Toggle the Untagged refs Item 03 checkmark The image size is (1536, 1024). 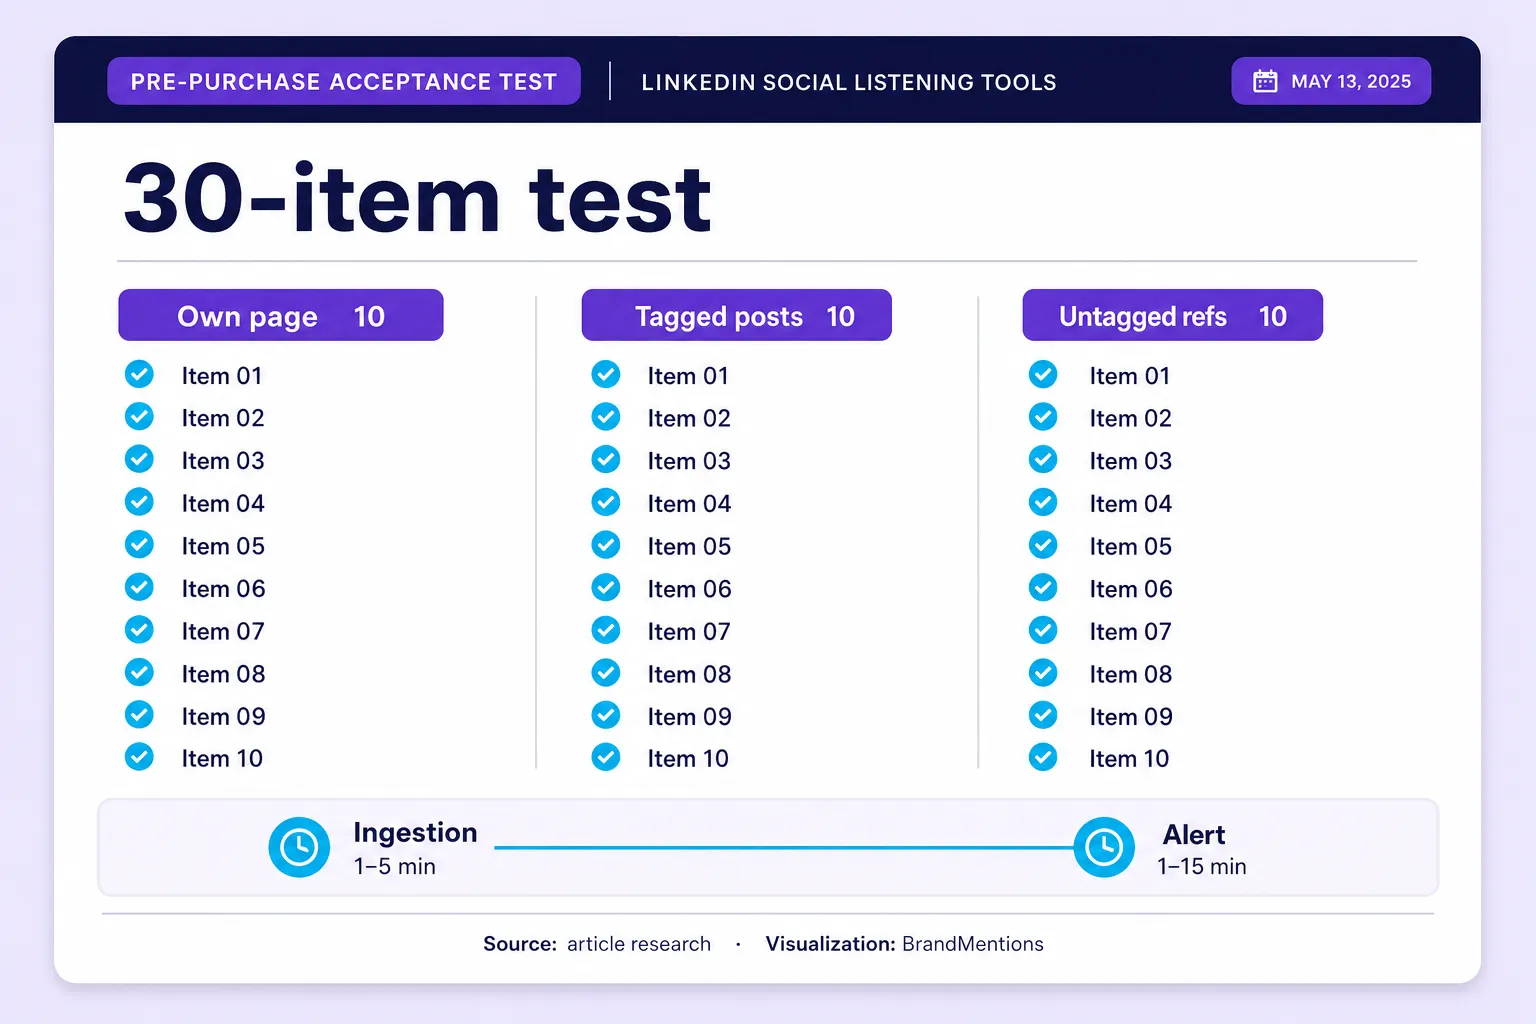(x=1043, y=460)
